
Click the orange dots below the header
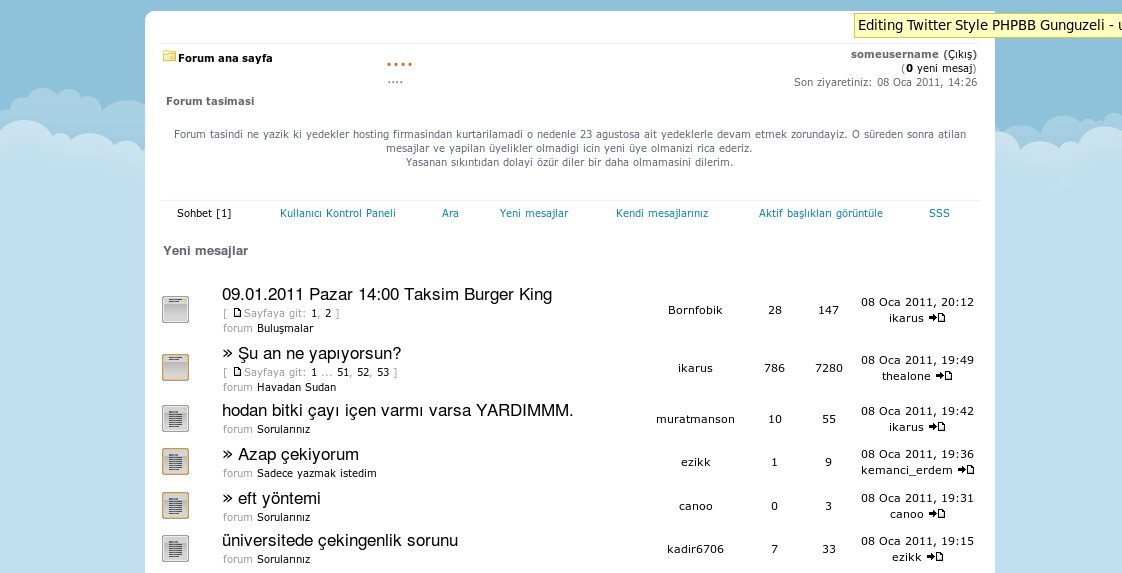click(399, 65)
